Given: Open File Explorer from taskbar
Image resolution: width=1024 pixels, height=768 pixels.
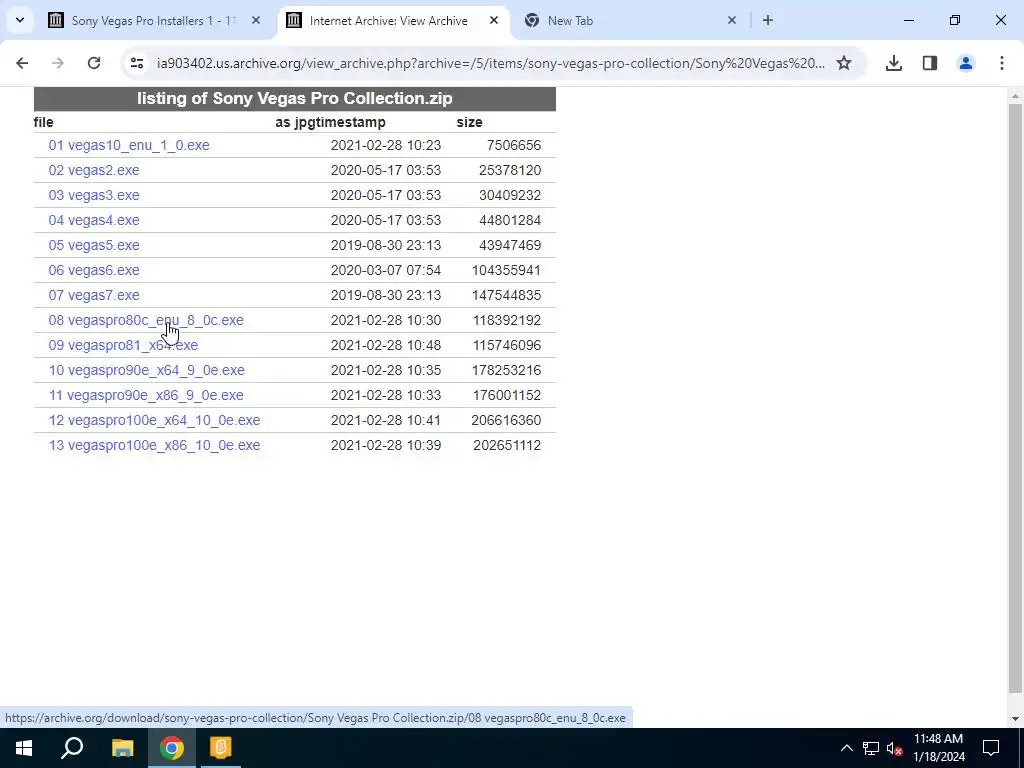Looking at the screenshot, I should [x=122, y=748].
